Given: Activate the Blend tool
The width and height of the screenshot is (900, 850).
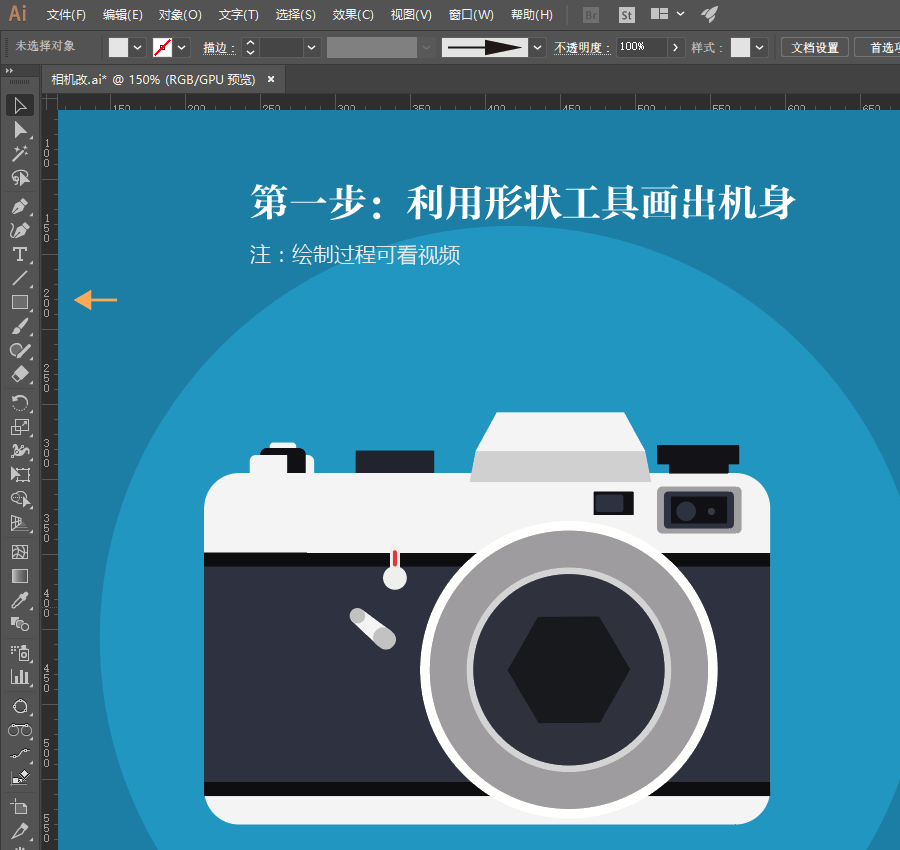Looking at the screenshot, I should pyautogui.click(x=20, y=624).
